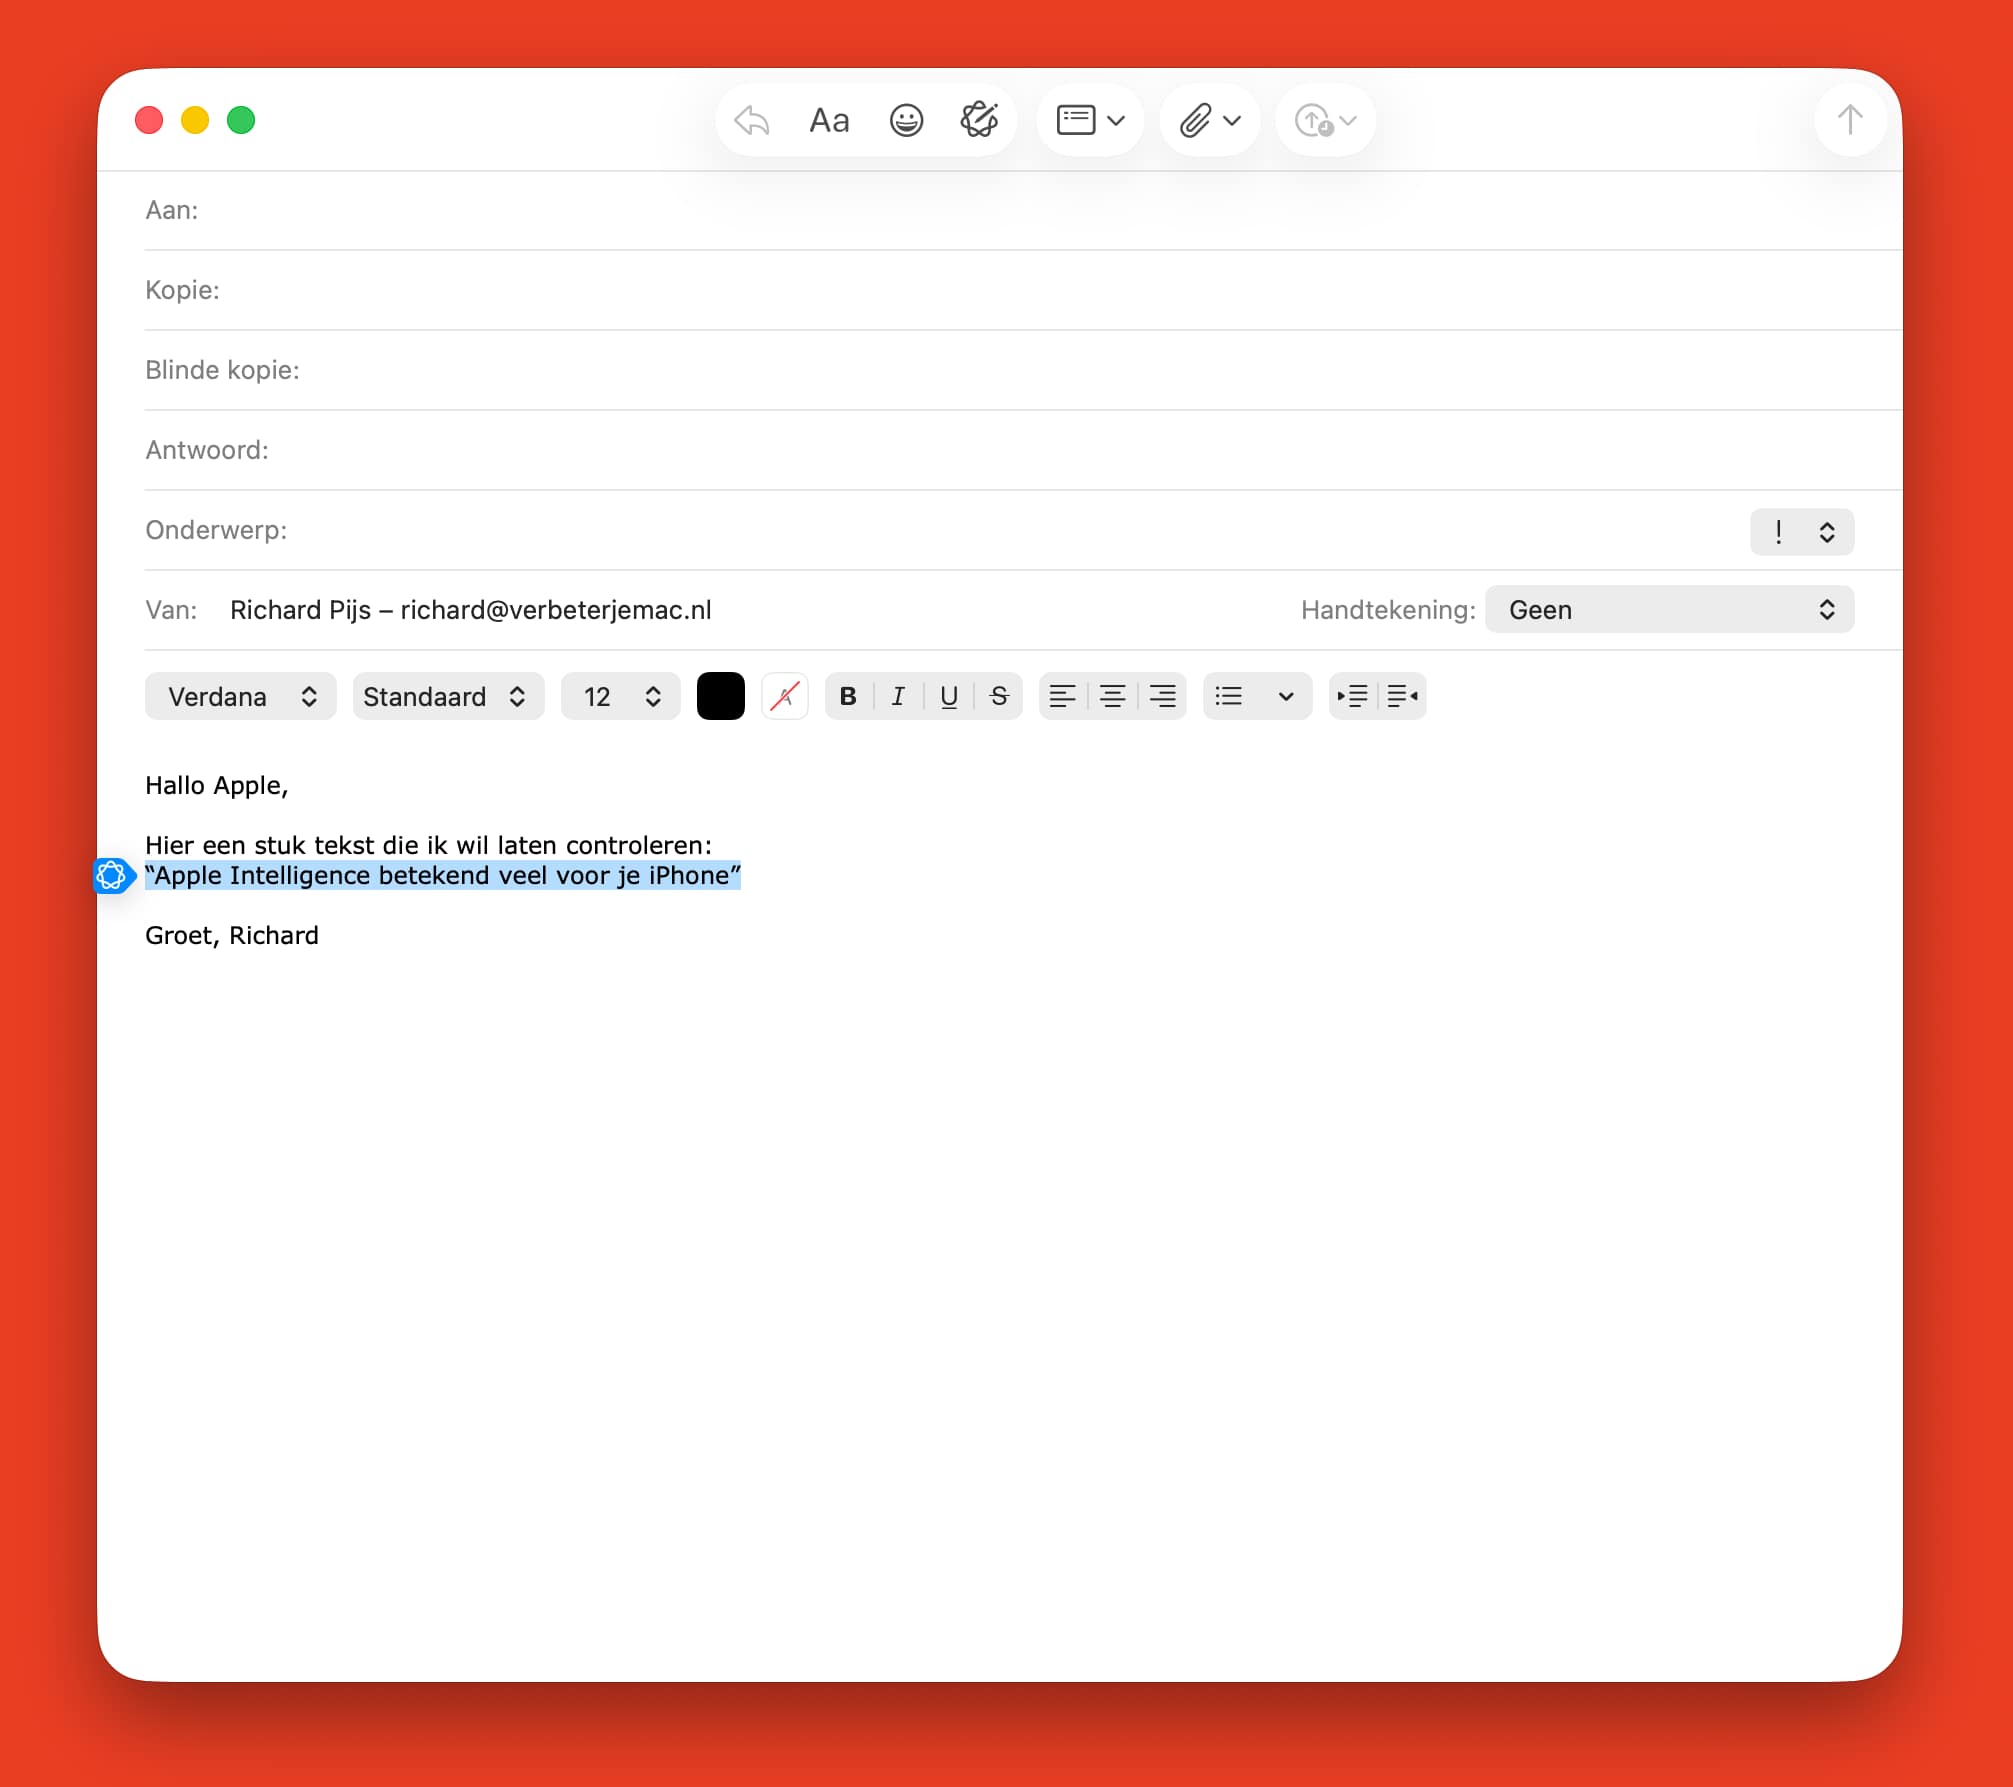Click the Apple Intelligence icon beside highlighted text
This screenshot has width=2013, height=1787.
113,875
